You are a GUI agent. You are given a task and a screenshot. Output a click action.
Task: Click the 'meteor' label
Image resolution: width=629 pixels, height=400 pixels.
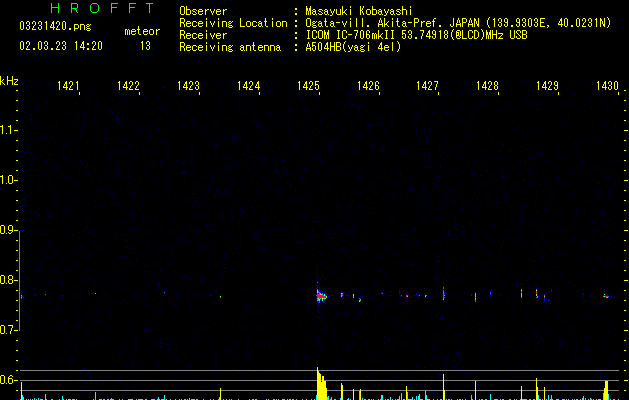click(142, 31)
